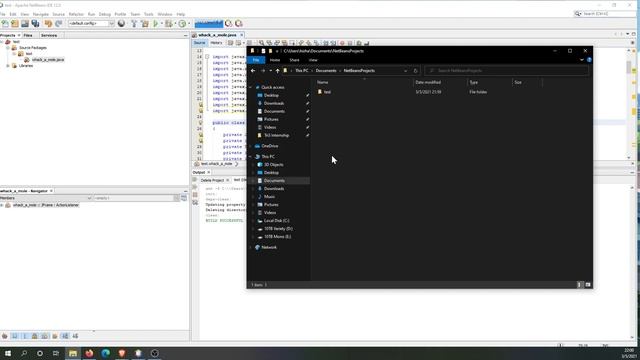Click the memory usage bar in NetBeans toolbar

tap(209, 24)
